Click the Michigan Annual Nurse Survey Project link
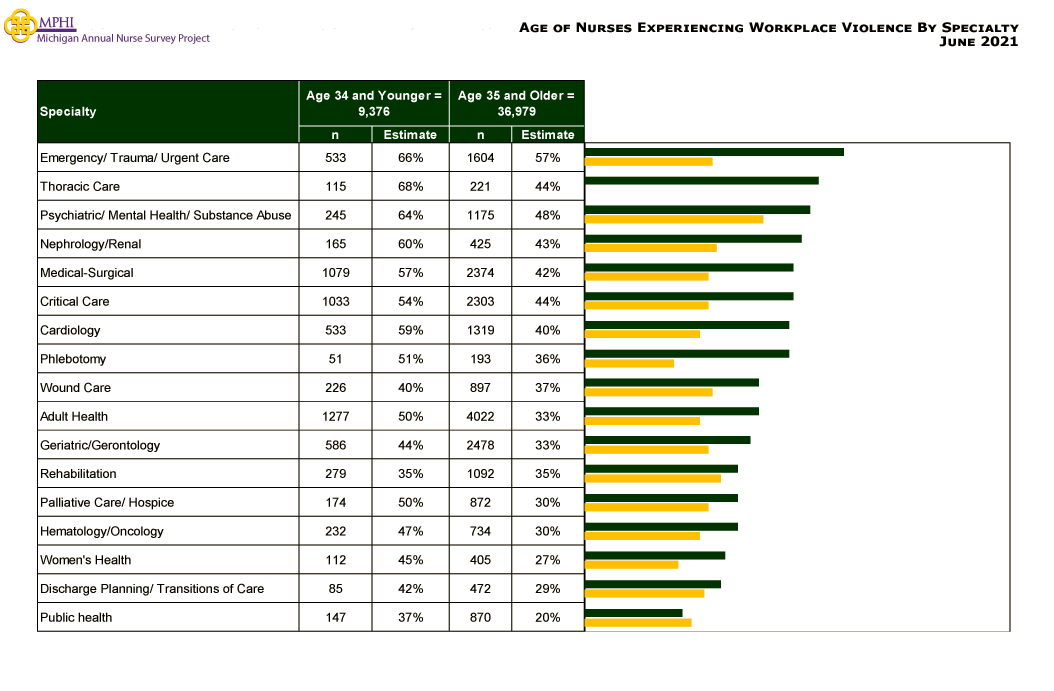The image size is (1054, 691). [122, 38]
